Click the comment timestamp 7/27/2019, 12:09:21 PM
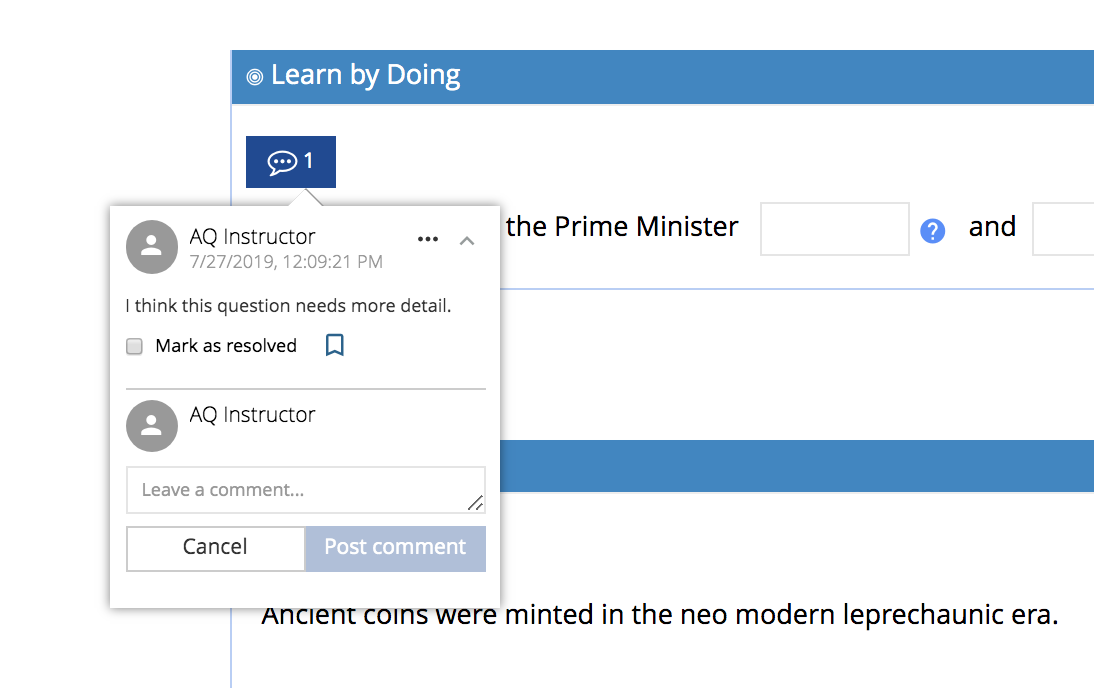This screenshot has width=1094, height=688. coord(286,262)
